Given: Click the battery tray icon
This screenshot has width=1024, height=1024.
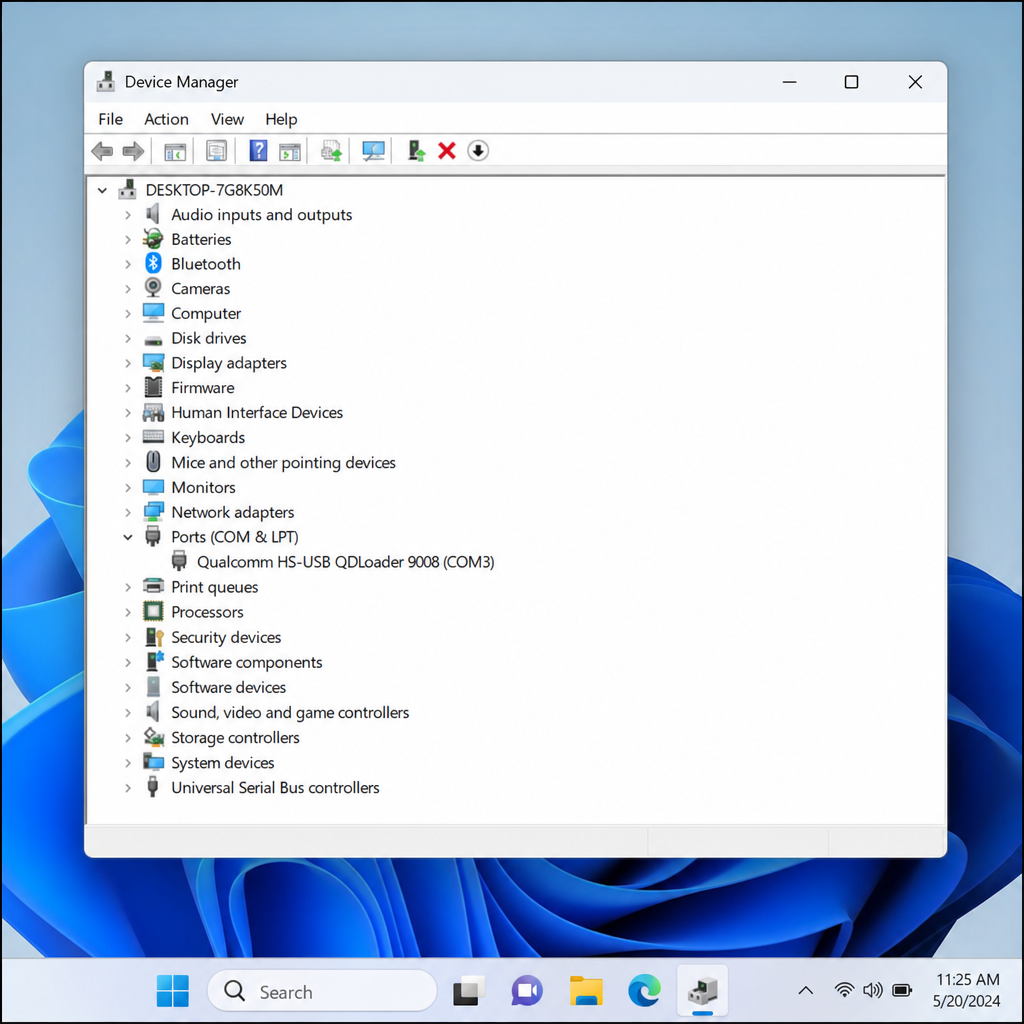Looking at the screenshot, I should [902, 991].
